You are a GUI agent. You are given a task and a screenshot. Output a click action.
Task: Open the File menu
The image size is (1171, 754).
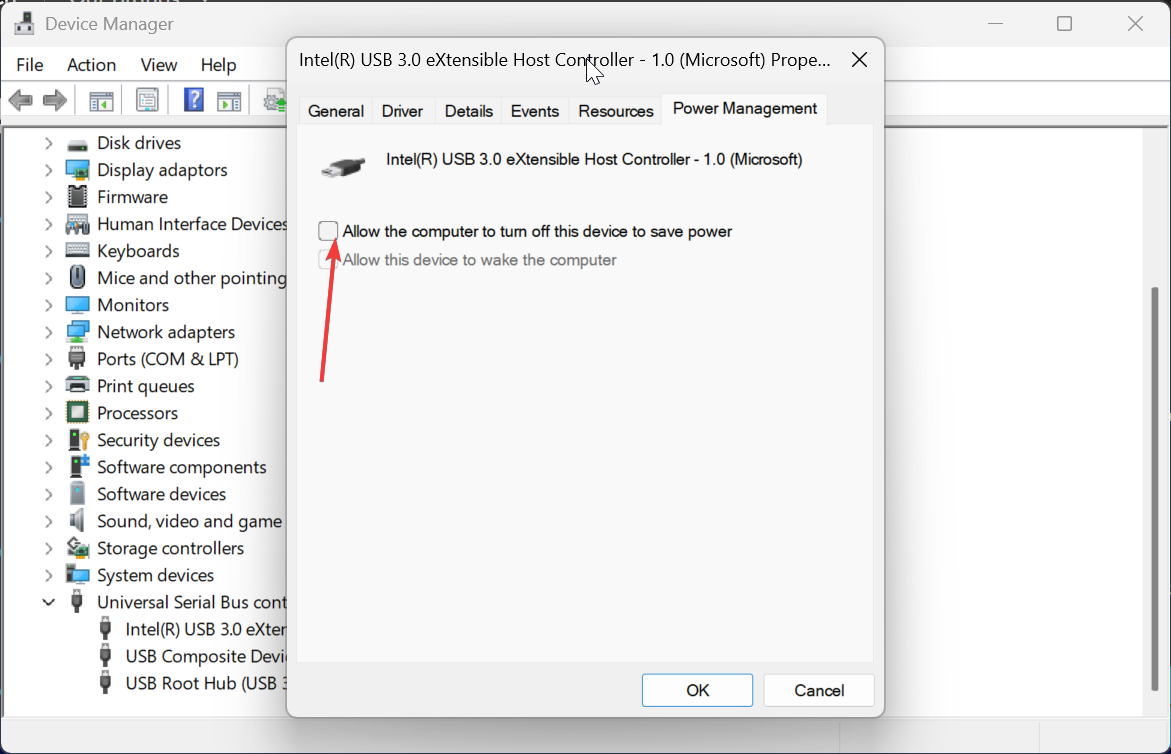30,65
